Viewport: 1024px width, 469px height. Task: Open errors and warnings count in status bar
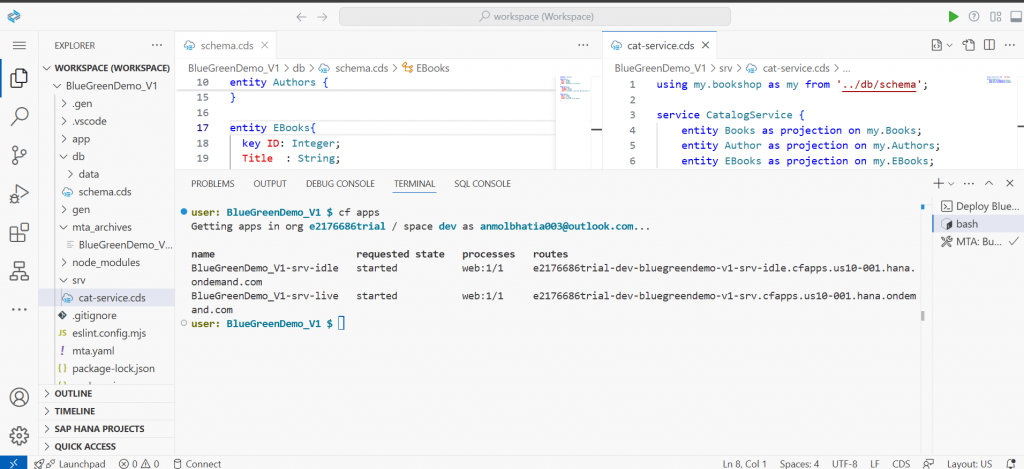(x=138, y=463)
